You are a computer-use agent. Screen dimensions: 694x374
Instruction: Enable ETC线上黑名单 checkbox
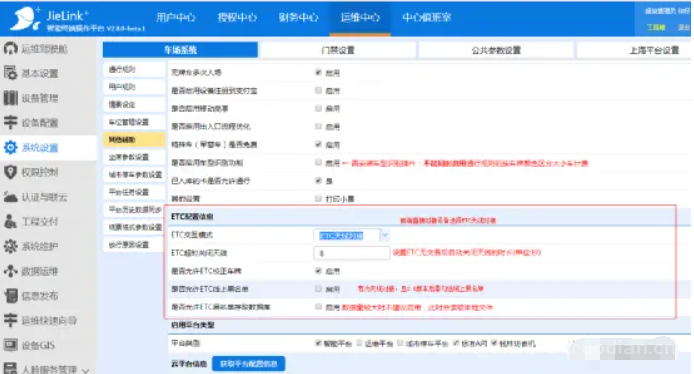[318, 289]
